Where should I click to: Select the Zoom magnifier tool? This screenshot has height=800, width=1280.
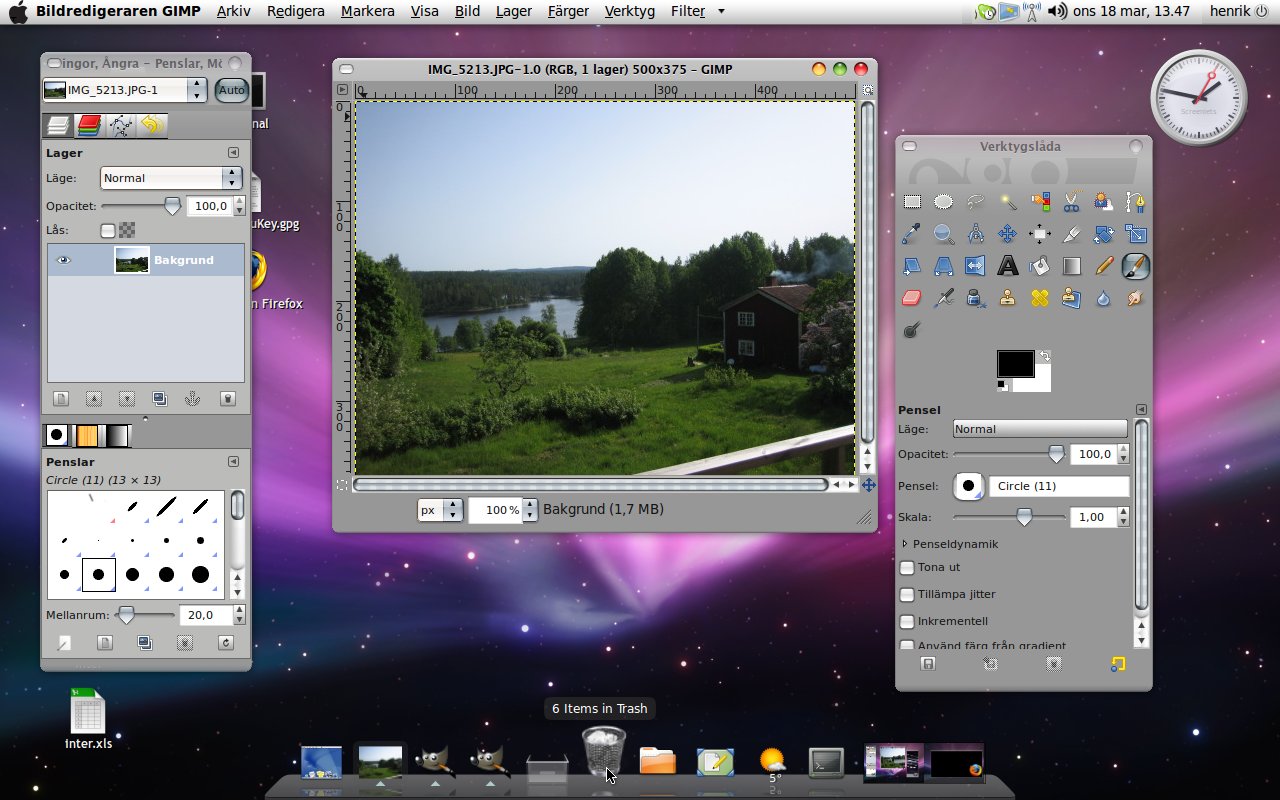click(x=943, y=234)
